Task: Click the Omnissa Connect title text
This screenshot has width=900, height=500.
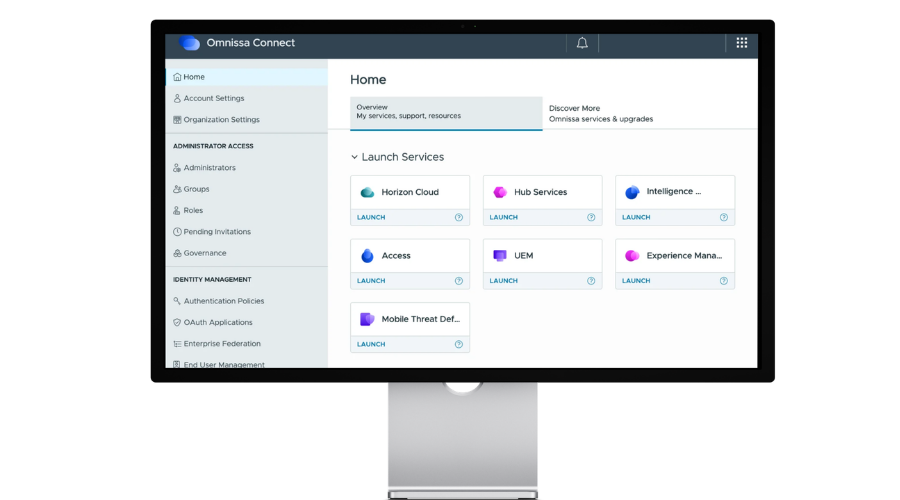Action: click(251, 43)
